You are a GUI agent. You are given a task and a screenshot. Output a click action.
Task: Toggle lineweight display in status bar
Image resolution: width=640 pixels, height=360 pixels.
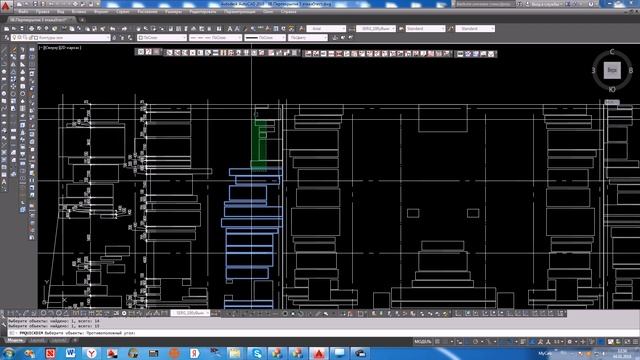click(523, 341)
